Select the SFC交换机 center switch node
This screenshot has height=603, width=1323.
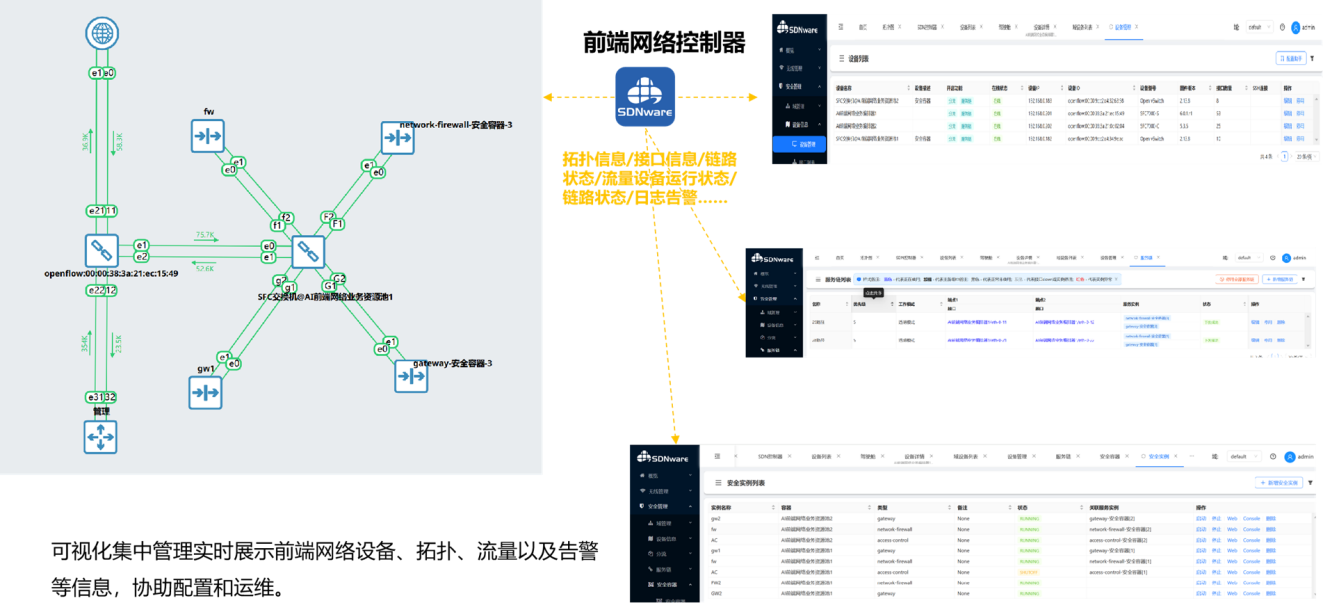pos(309,252)
